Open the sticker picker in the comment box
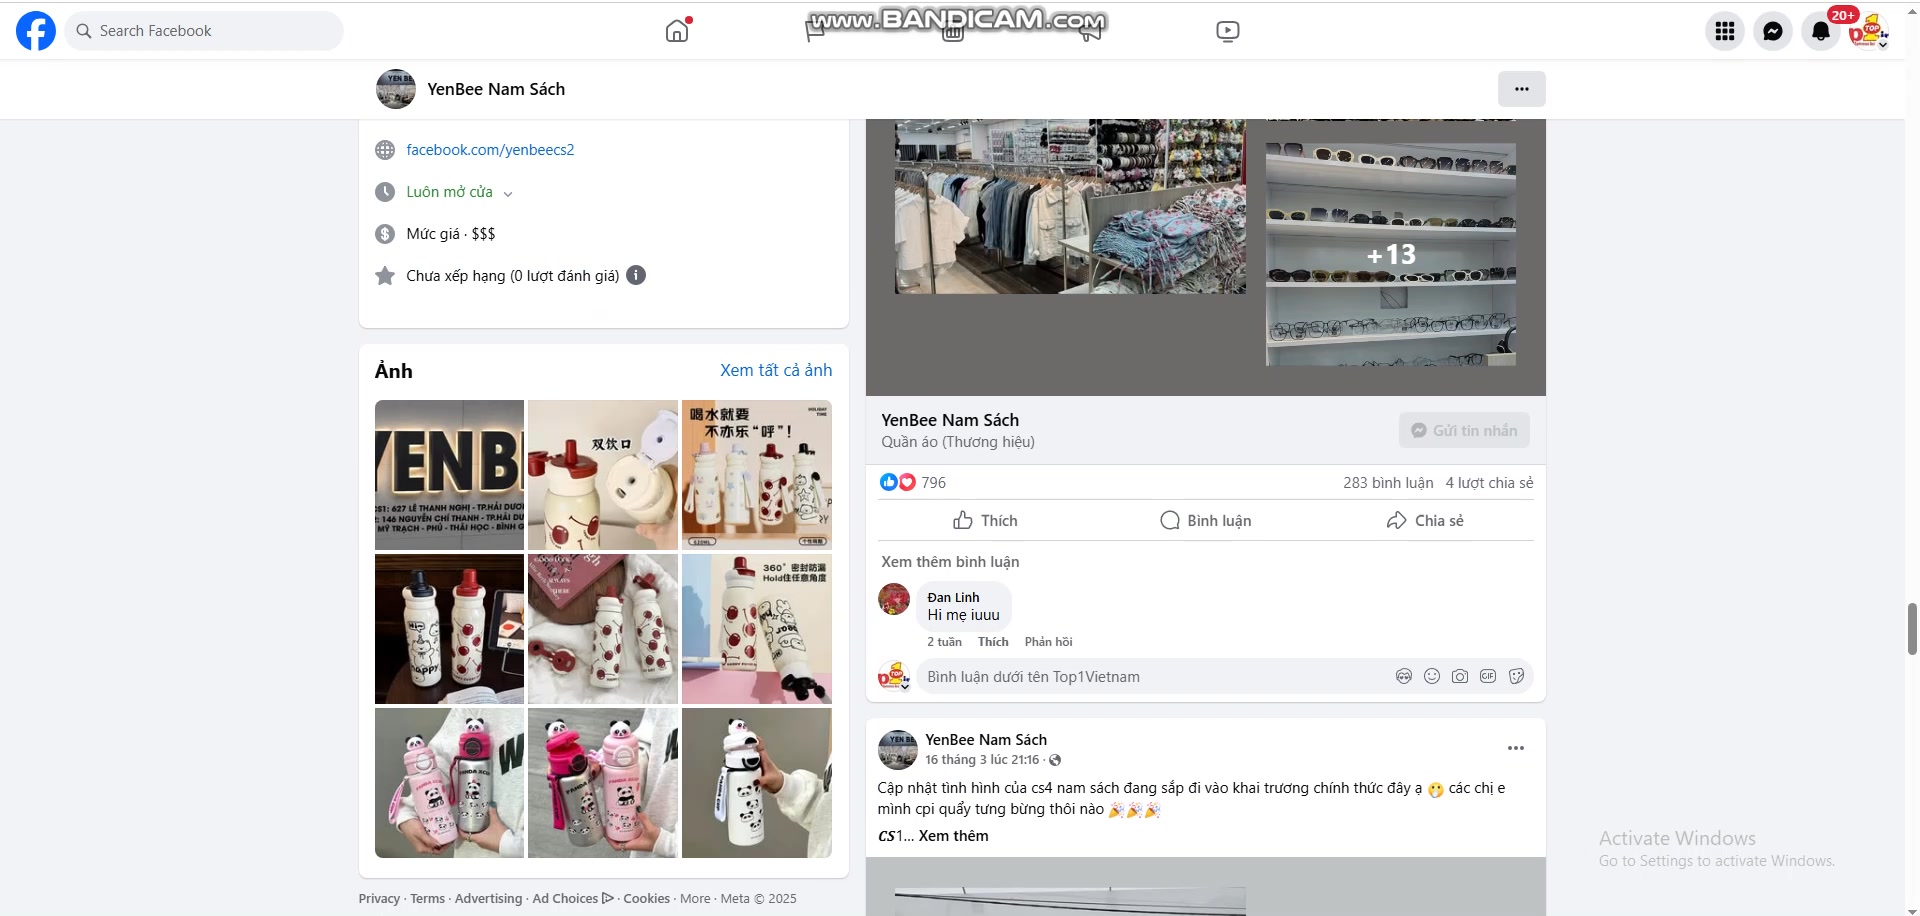Viewport: 1920px width, 916px height. (1516, 676)
